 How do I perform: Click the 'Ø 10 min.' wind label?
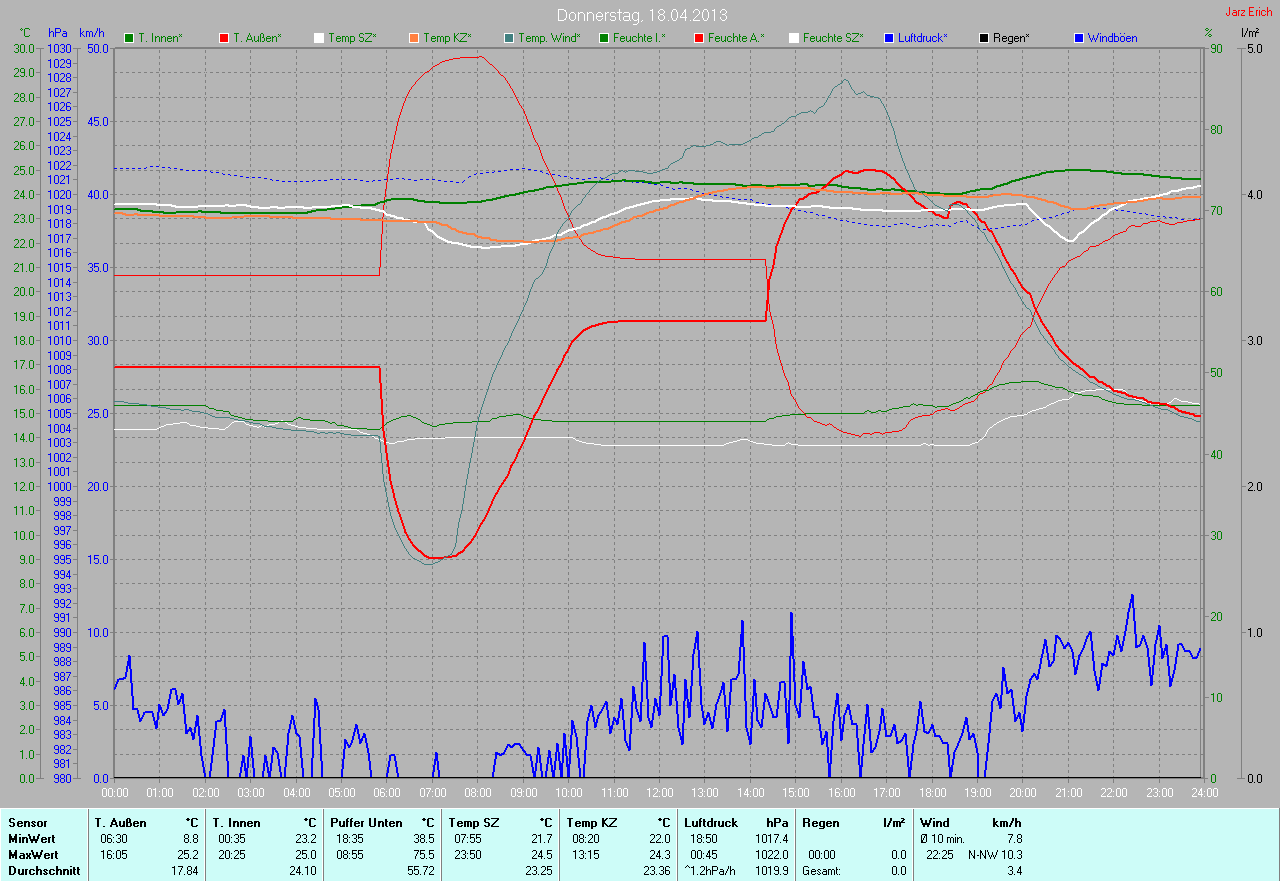[942, 838]
